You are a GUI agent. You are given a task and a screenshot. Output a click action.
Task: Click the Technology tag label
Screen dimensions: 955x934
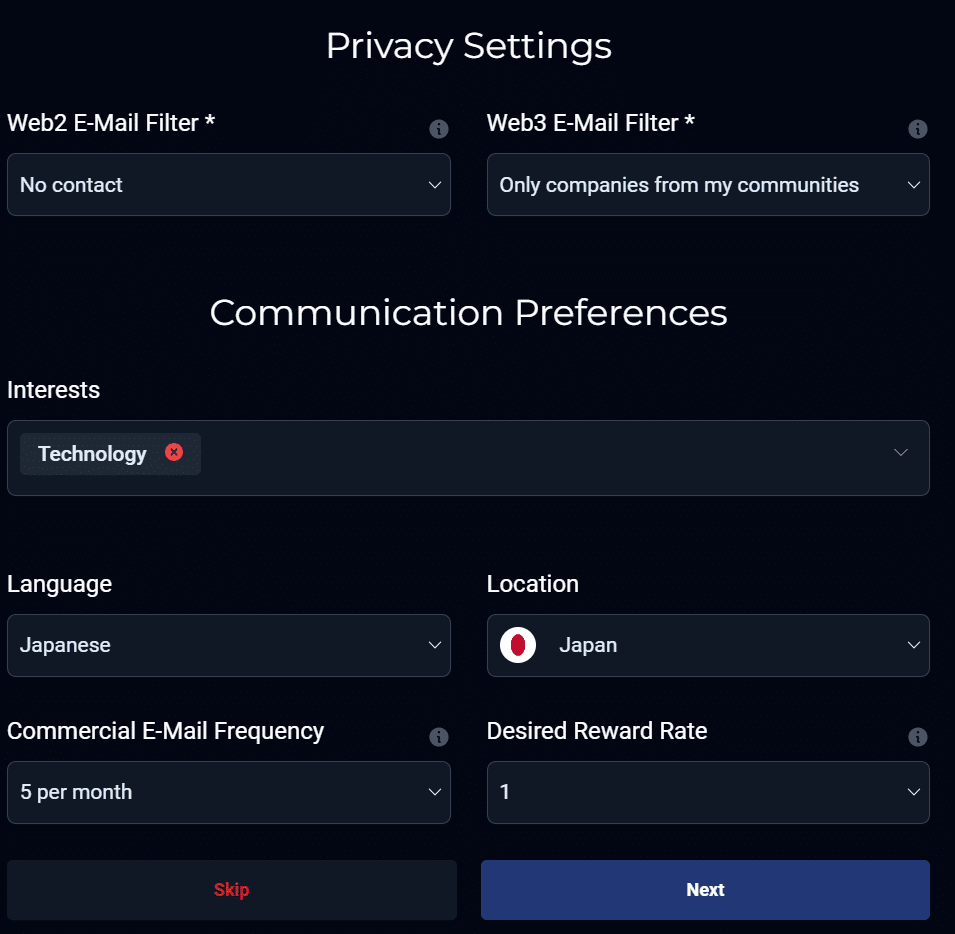(92, 454)
